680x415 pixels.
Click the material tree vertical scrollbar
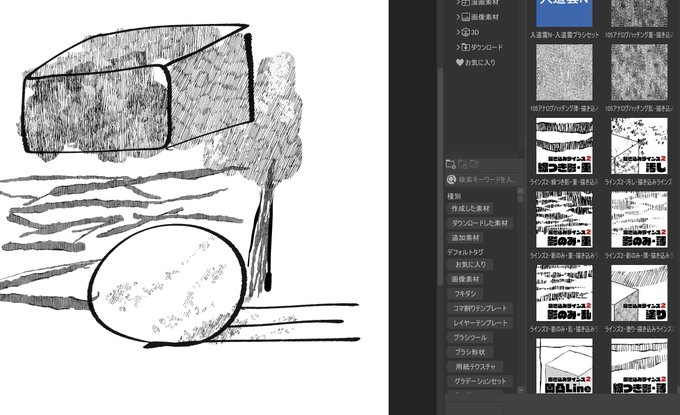click(441, 176)
